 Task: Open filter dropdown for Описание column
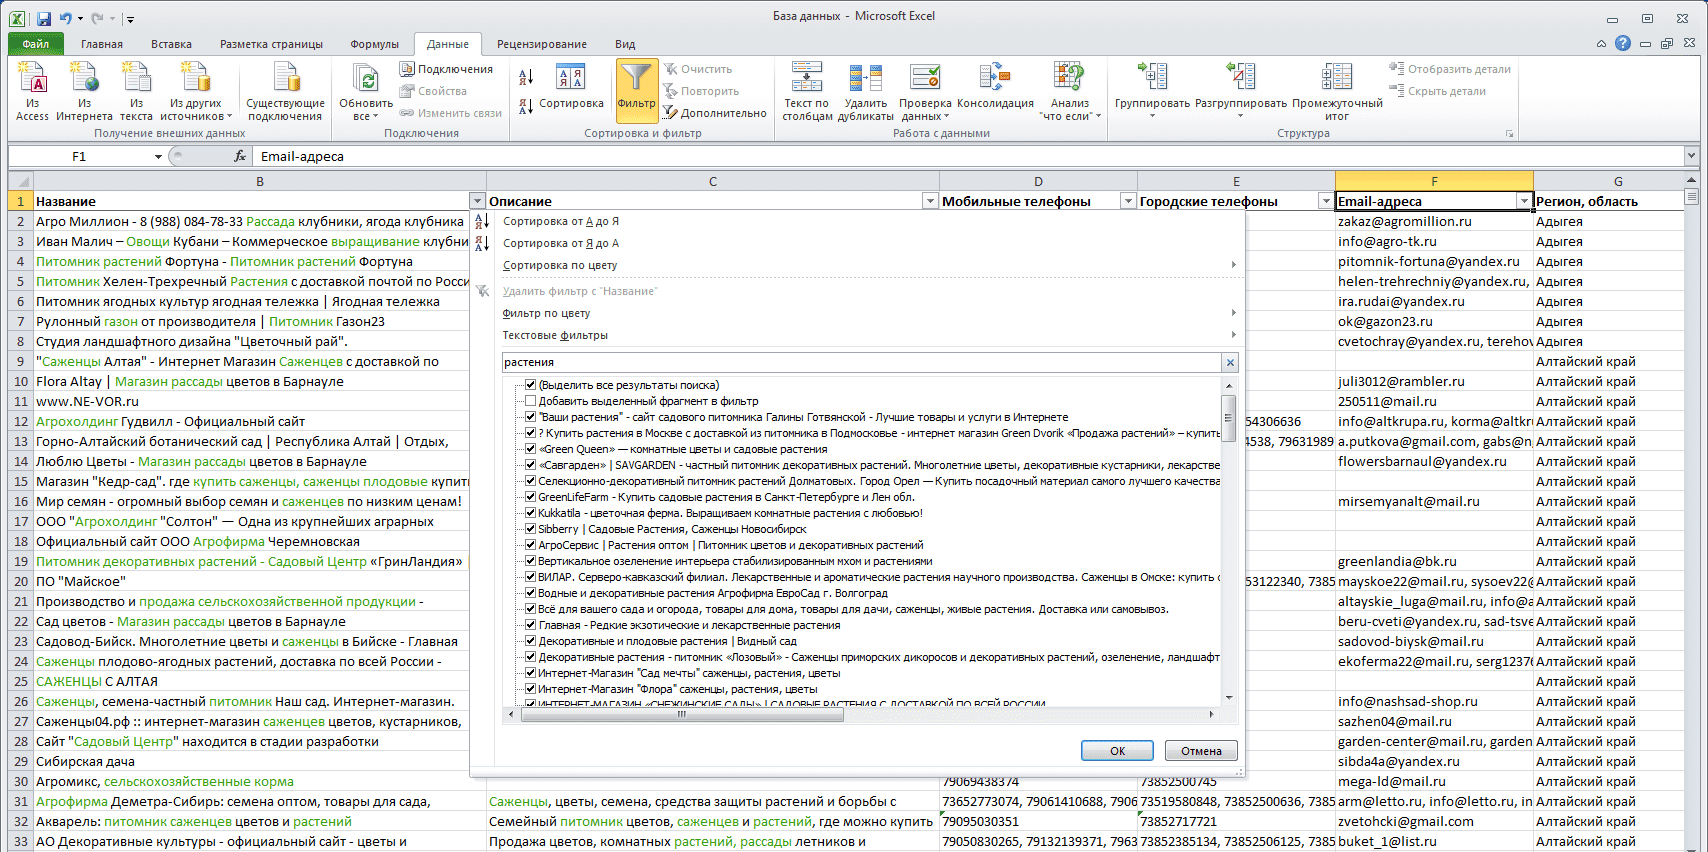930,201
